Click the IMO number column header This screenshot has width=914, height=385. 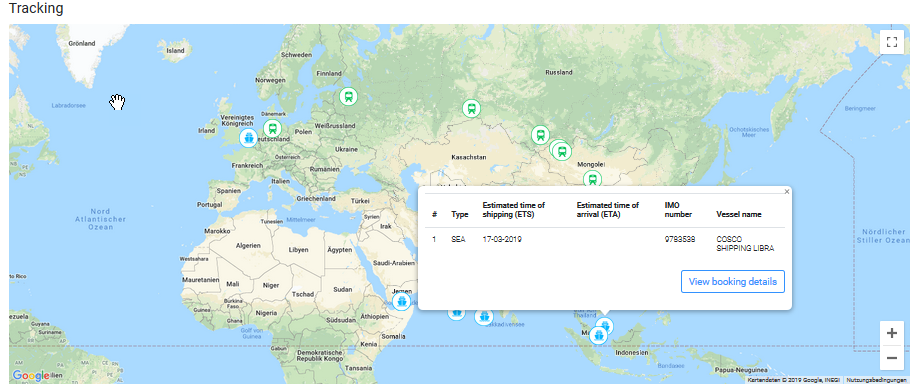click(x=678, y=210)
